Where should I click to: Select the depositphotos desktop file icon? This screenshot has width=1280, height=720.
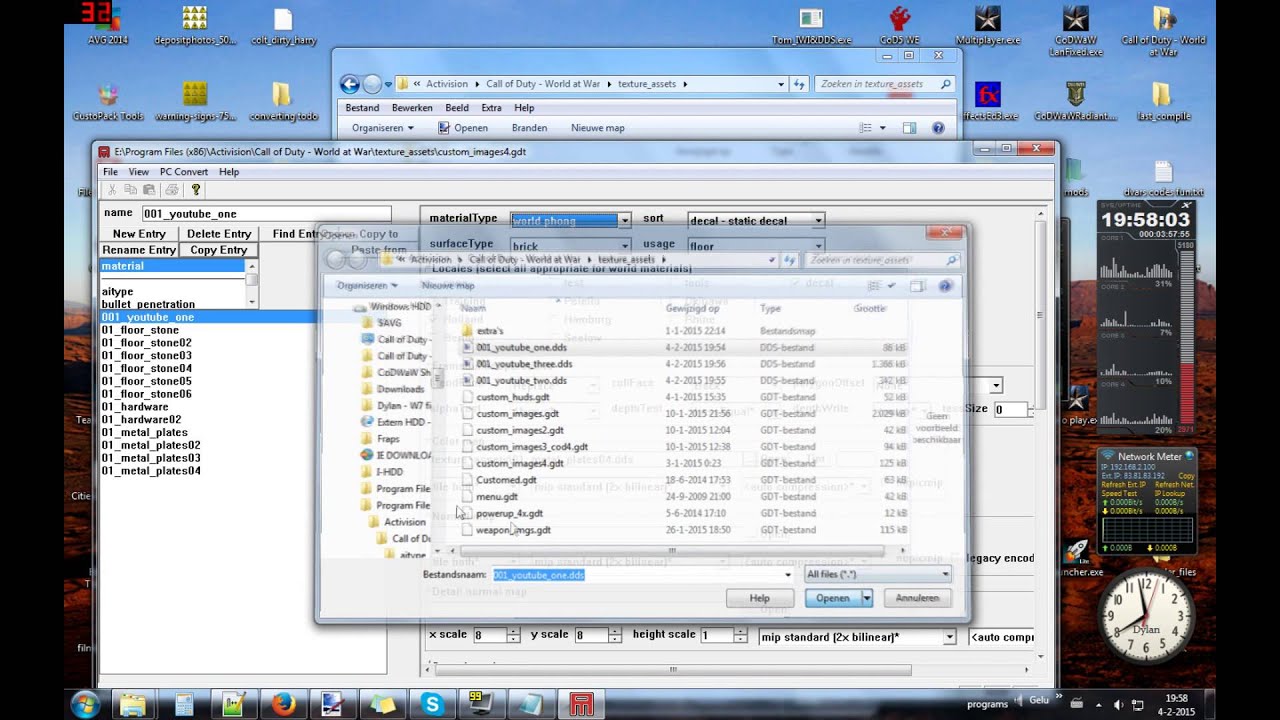(195, 25)
